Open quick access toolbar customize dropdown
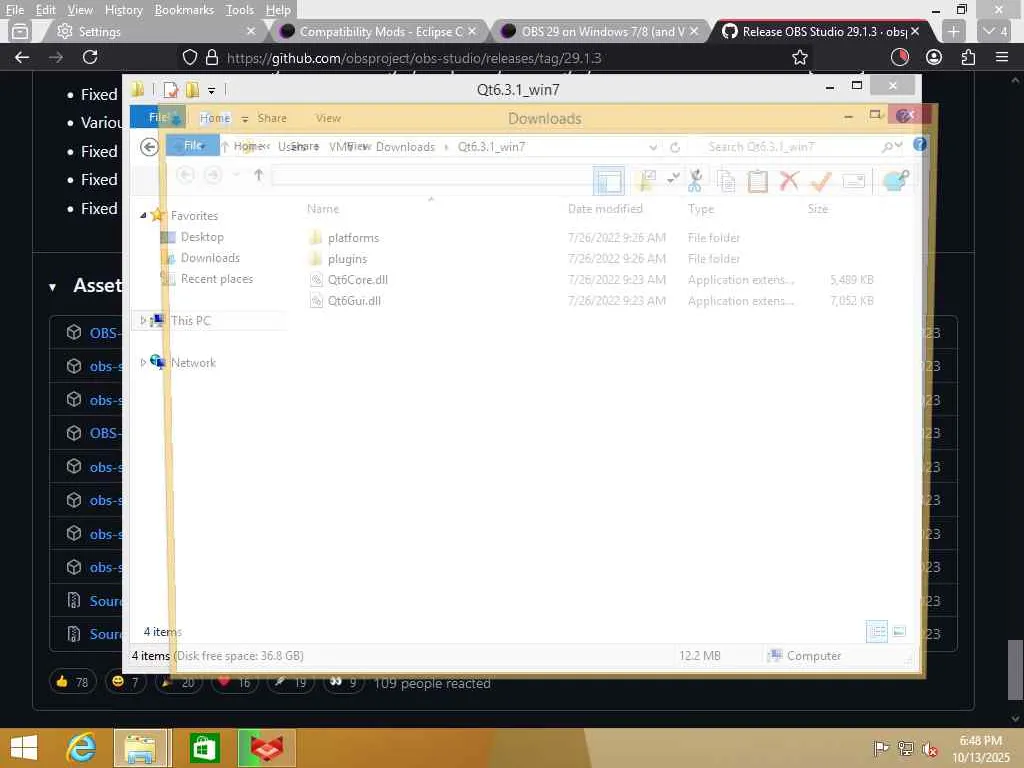The image size is (1024, 768). tap(212, 91)
